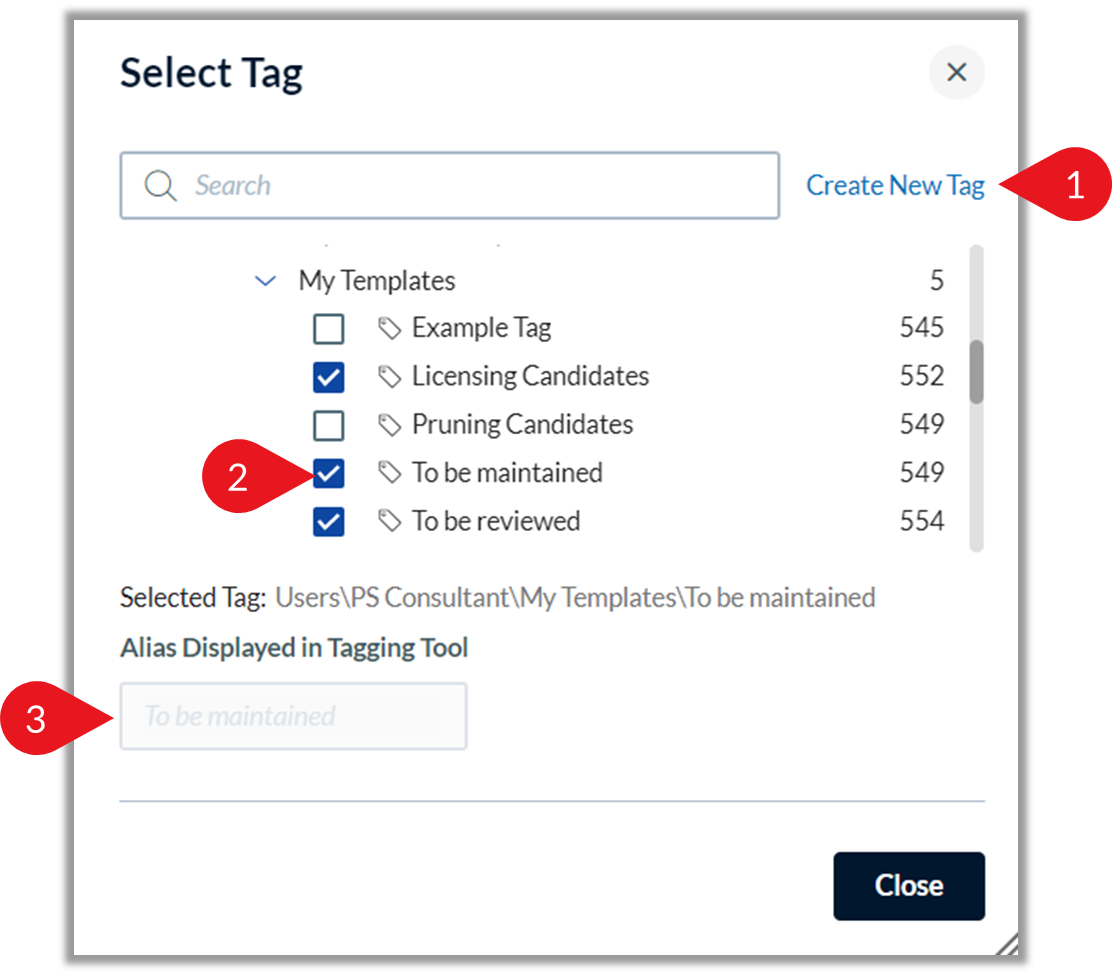
Task: Select the My Templates tree folder
Action: coord(377,281)
